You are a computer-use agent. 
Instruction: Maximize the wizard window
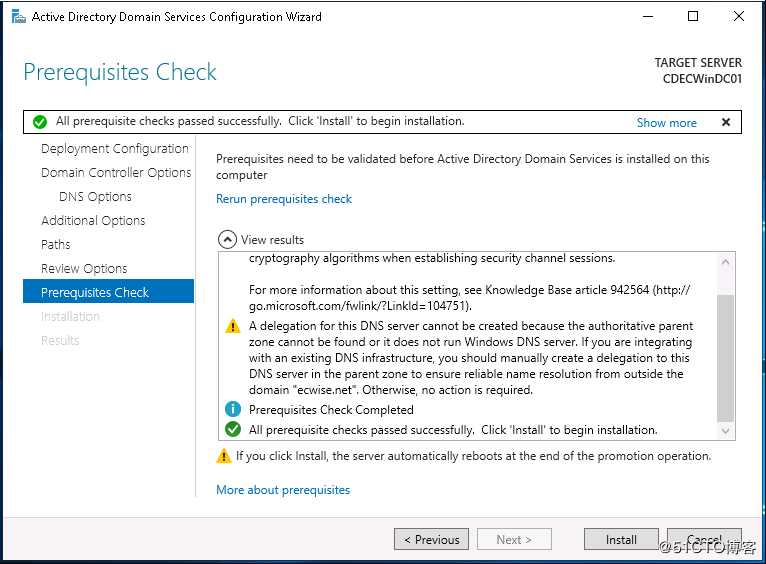point(693,17)
